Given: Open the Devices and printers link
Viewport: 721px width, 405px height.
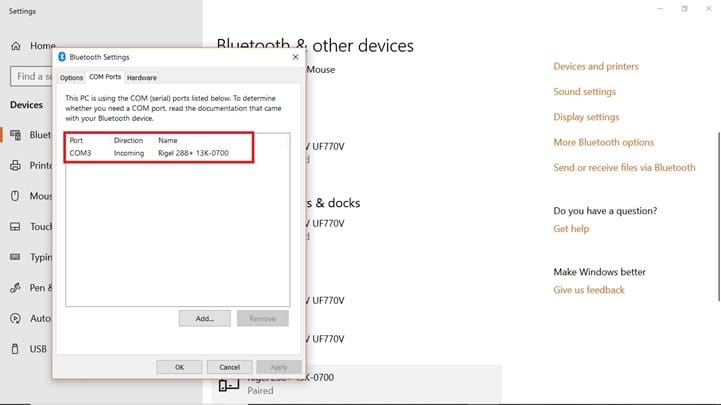Looking at the screenshot, I should coord(595,67).
